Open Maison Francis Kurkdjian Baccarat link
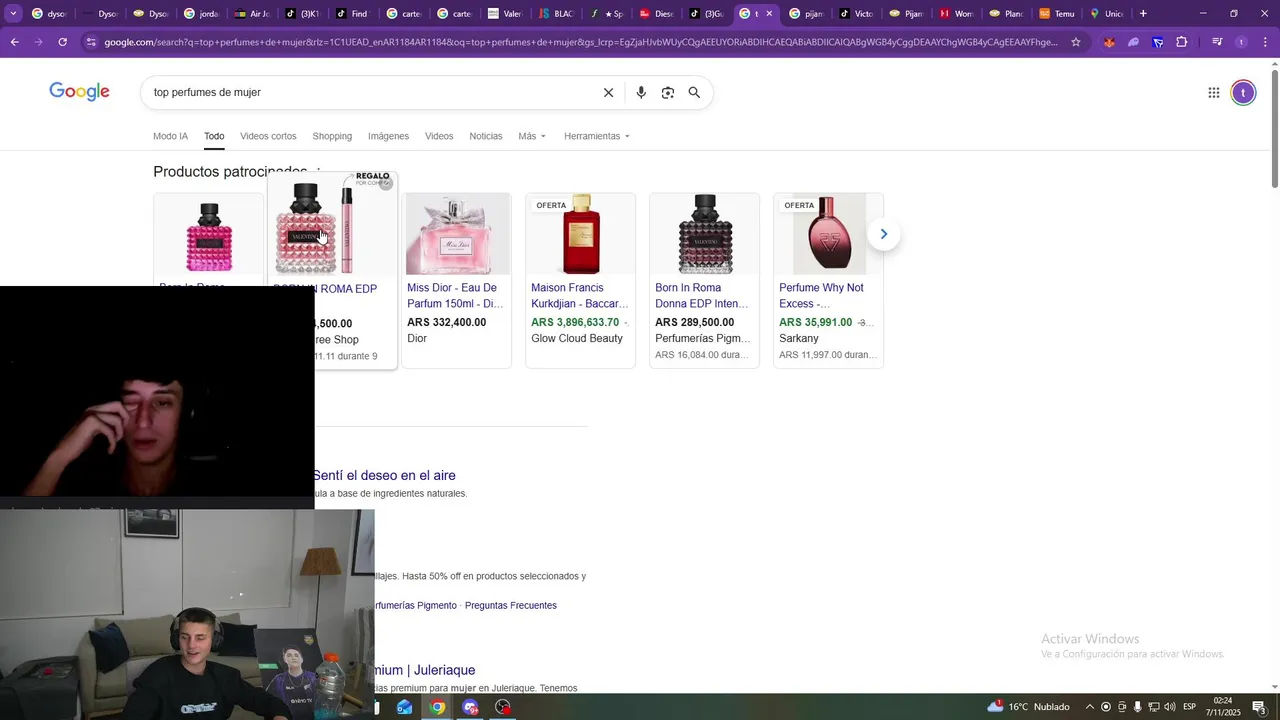Screen dimensions: 1280x720 tap(579, 295)
